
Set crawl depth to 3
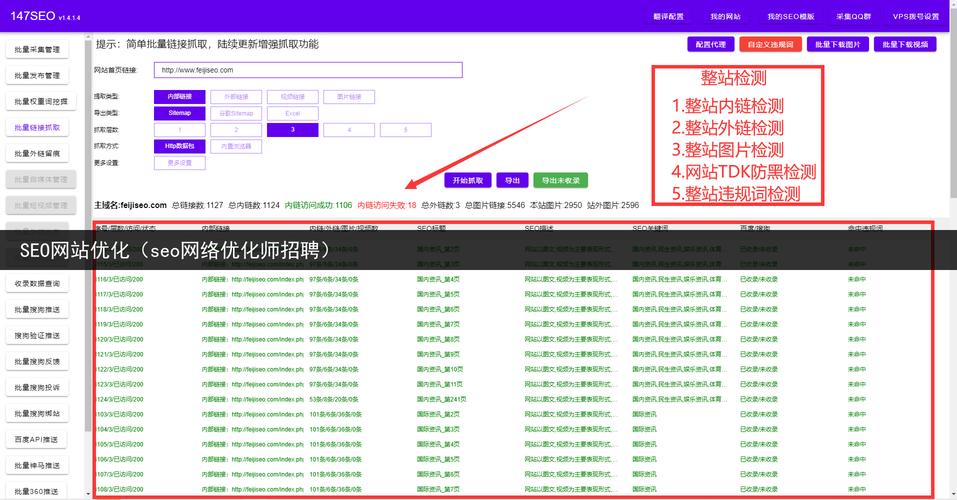(x=292, y=129)
